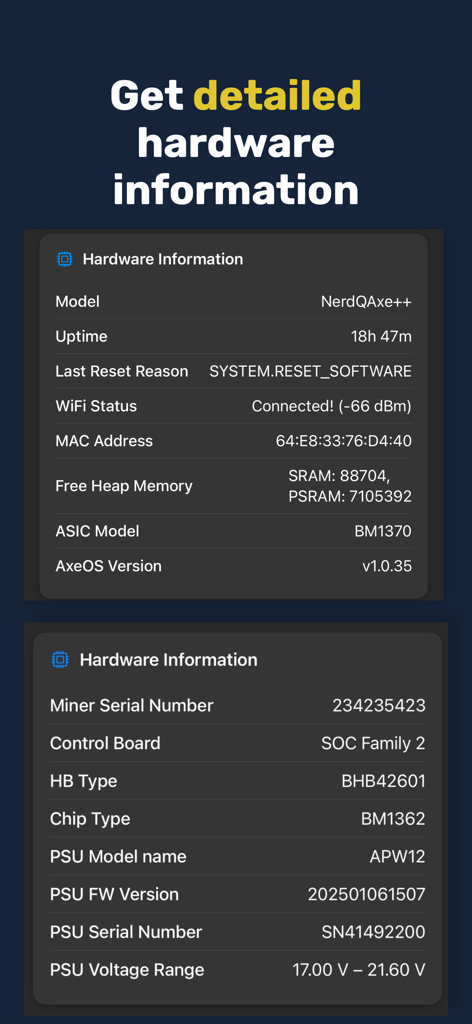
Task: Click the yellow word 'detailed' in the headline
Action: 277,95
